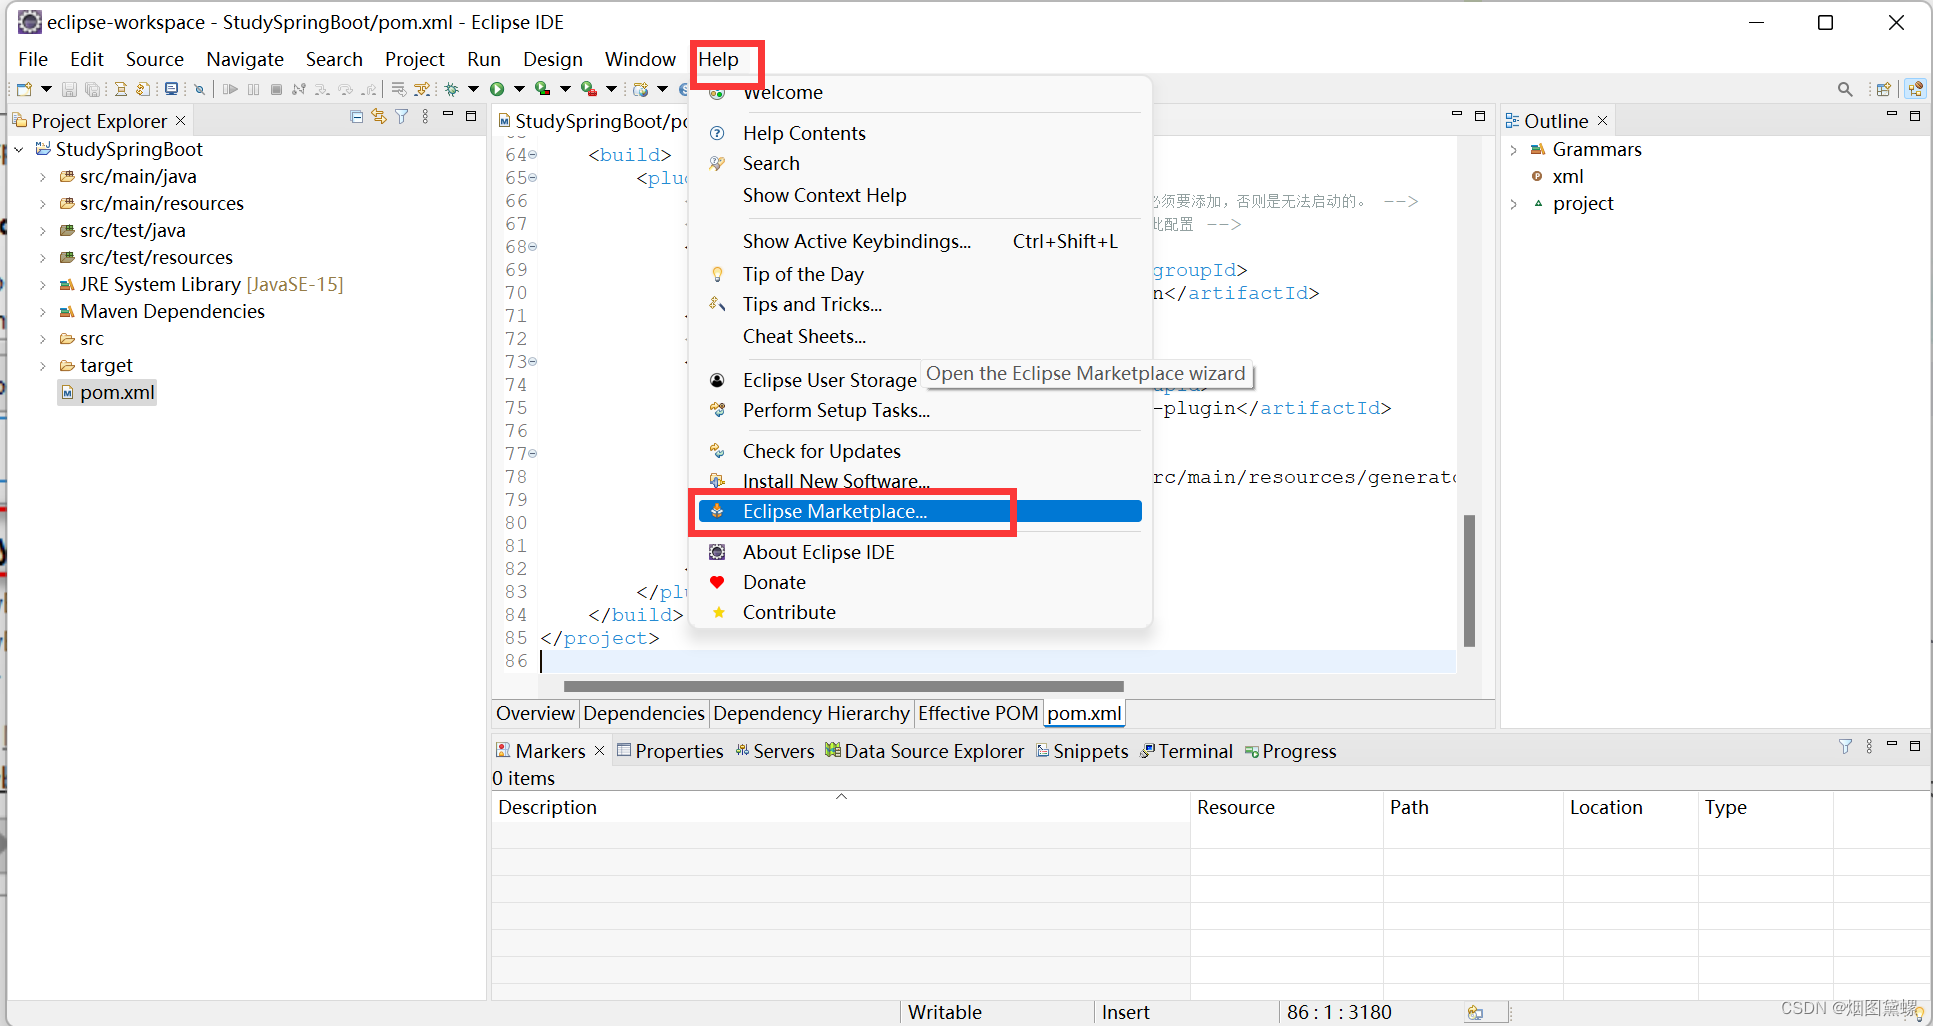Screen dimensions: 1933x1026
Task: Click the Resource column header in Markers
Action: [1287, 807]
